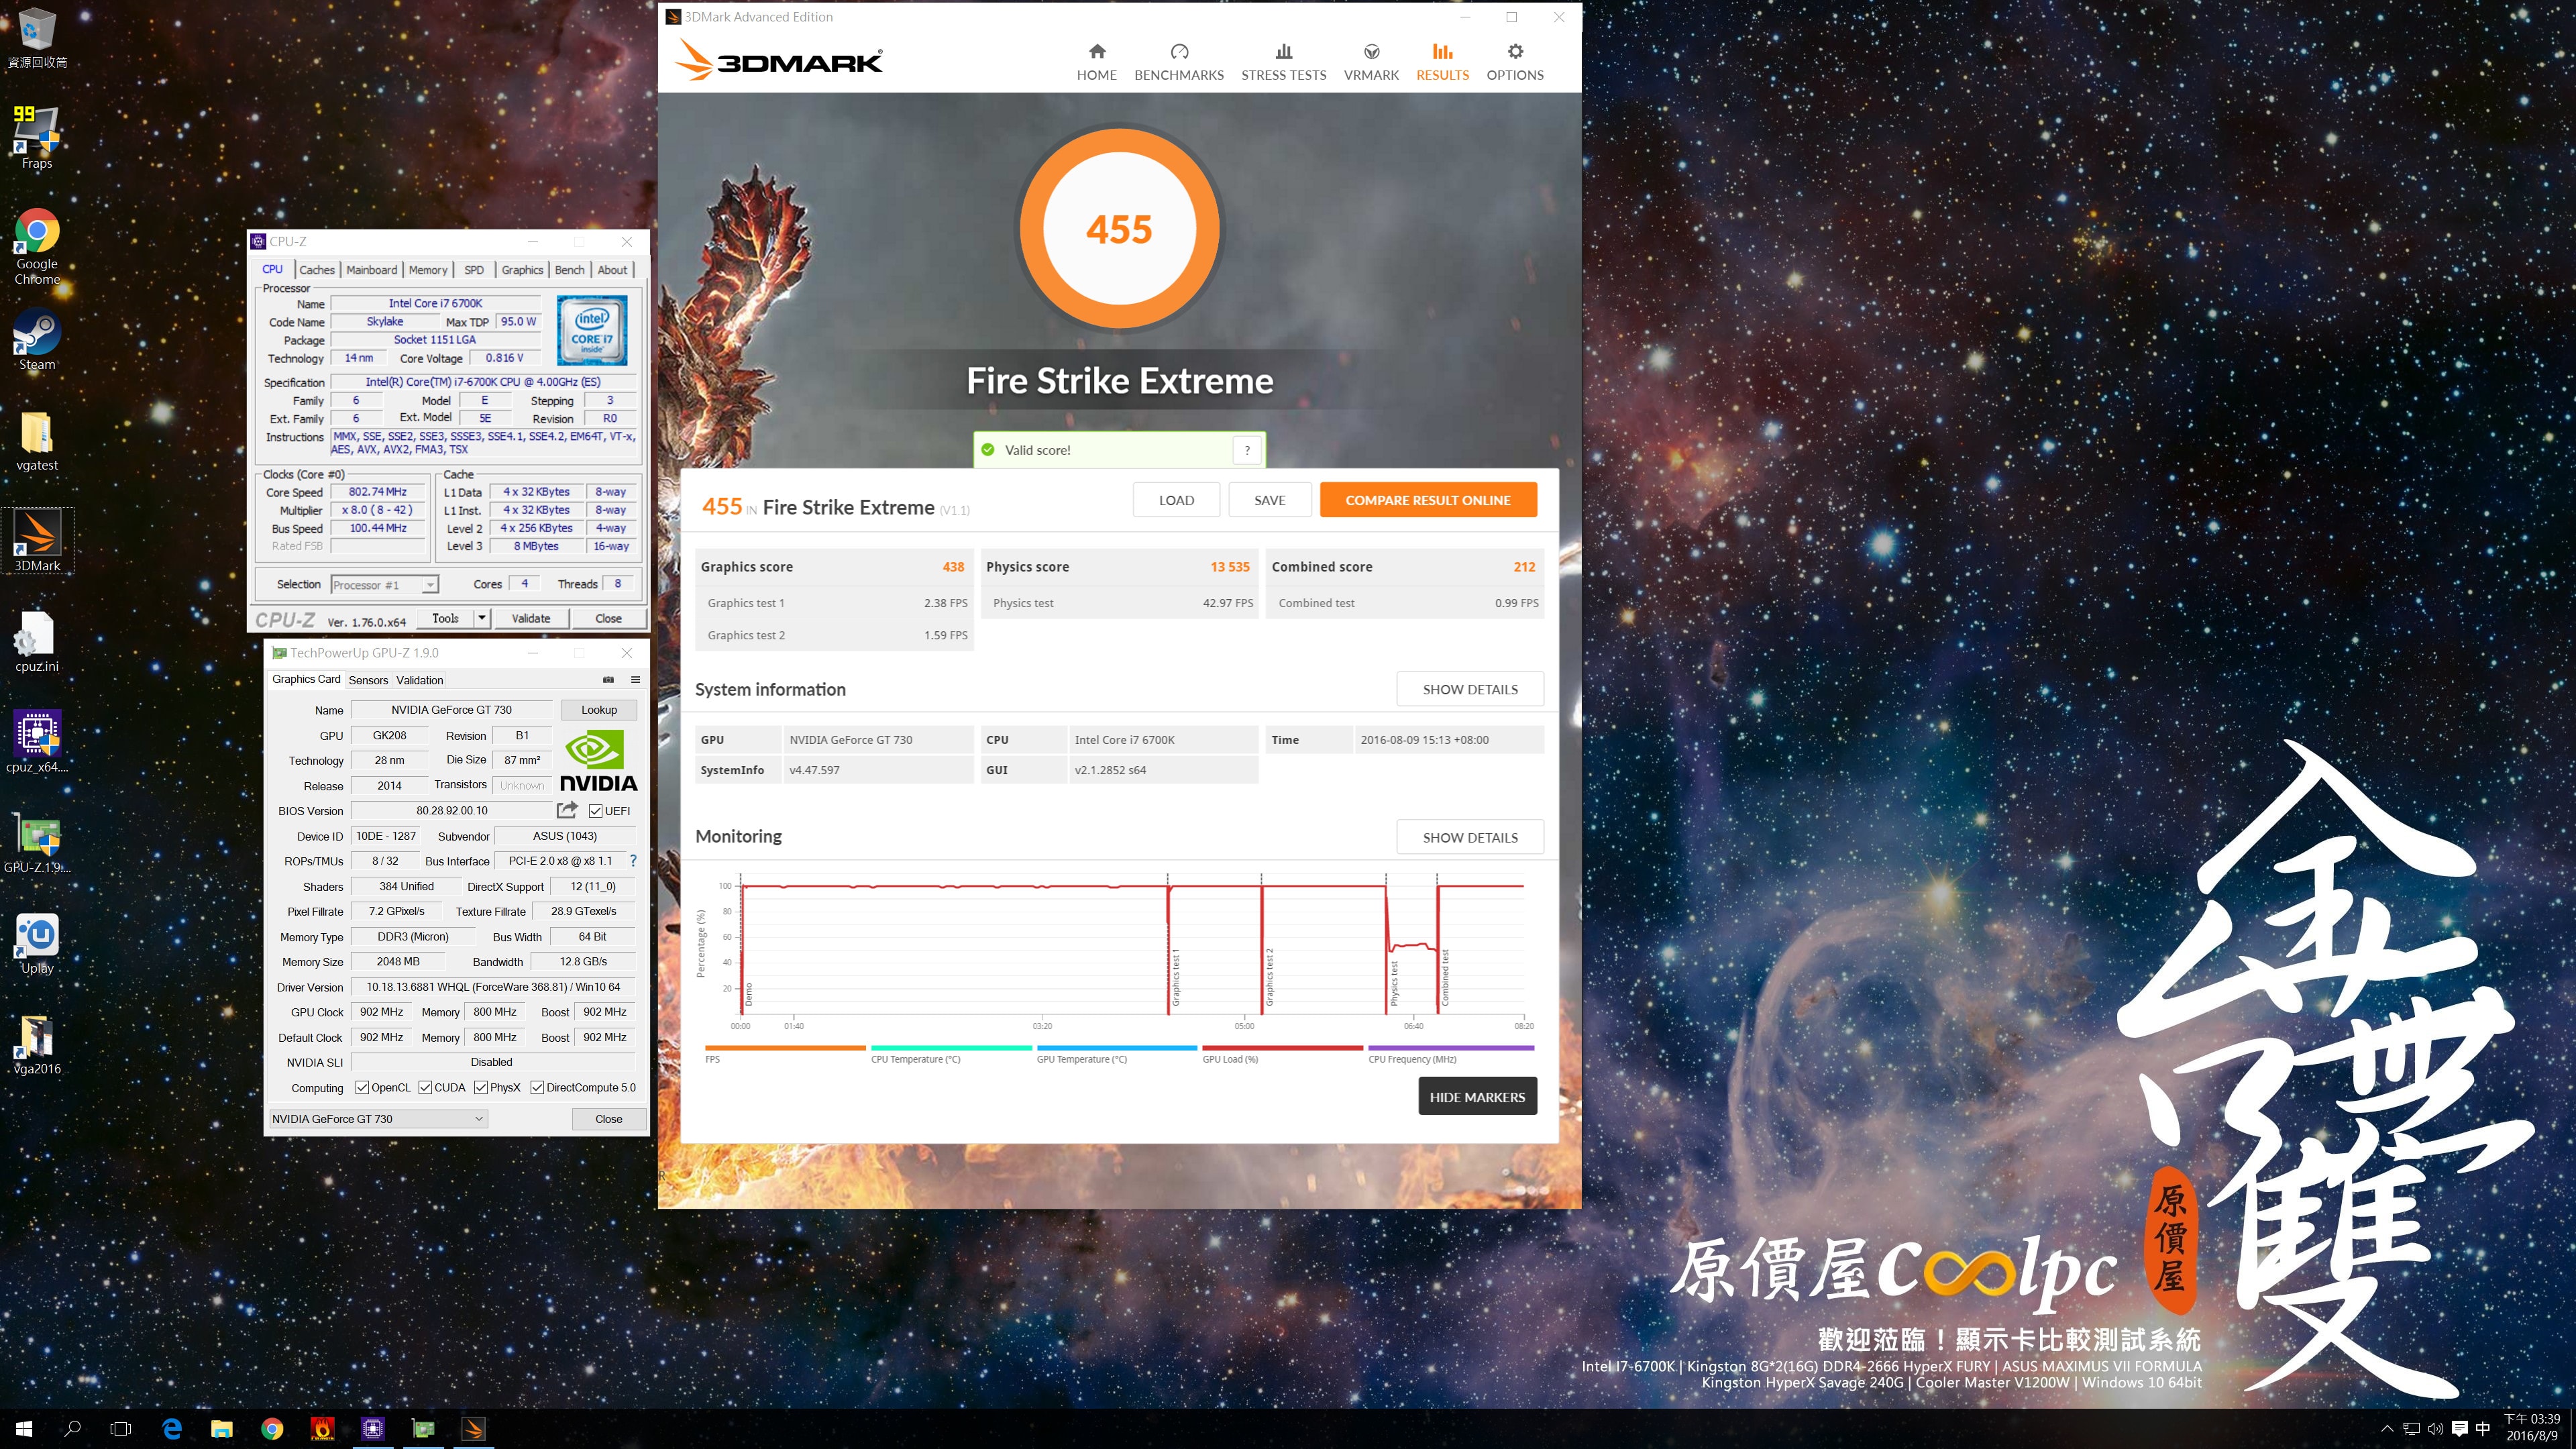
Task: Open the Sensors tab in GPU-Z
Action: pos(368,680)
